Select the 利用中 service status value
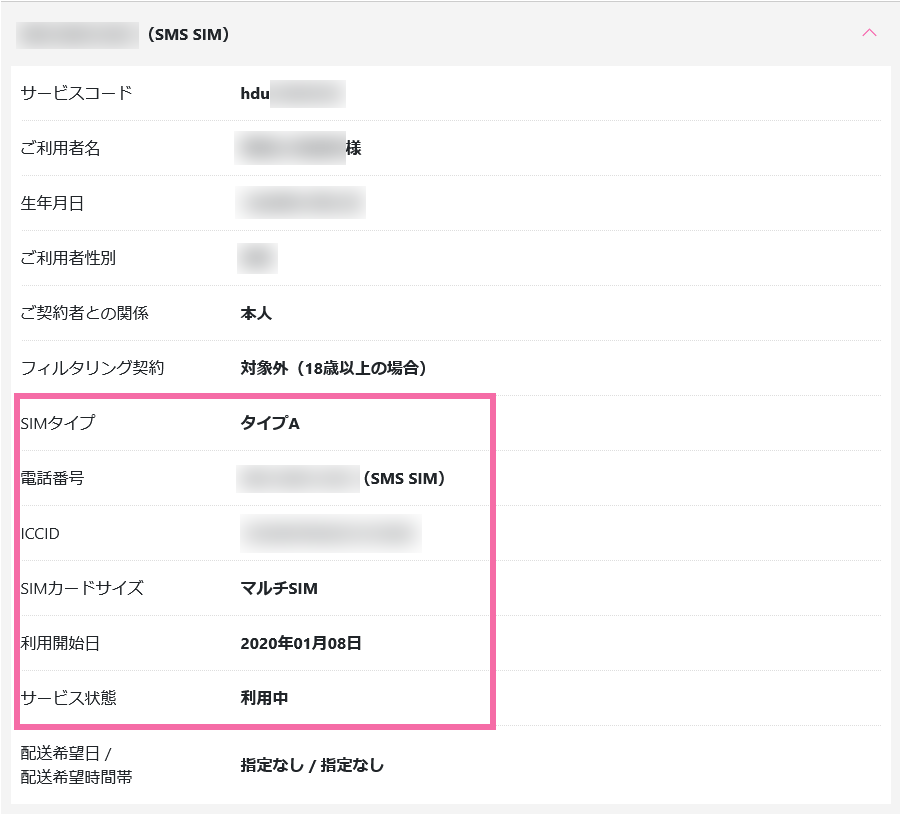The width and height of the screenshot is (900, 814). coord(264,698)
